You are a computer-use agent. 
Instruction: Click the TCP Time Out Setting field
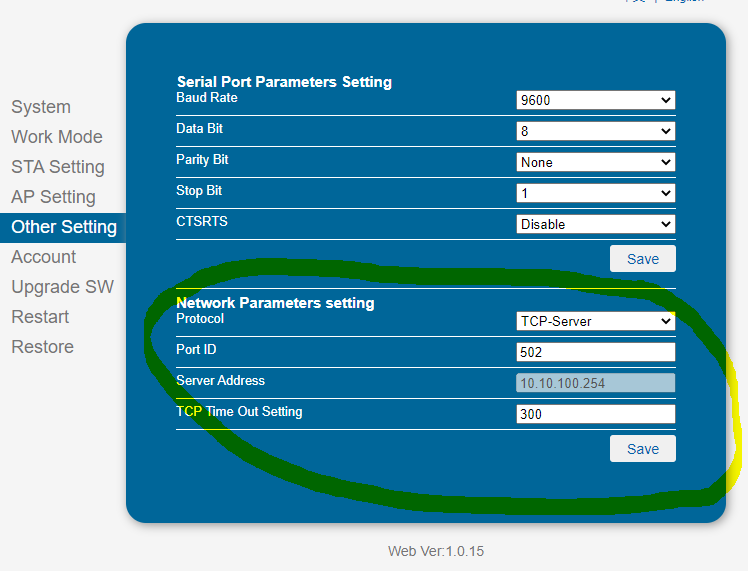pos(595,414)
